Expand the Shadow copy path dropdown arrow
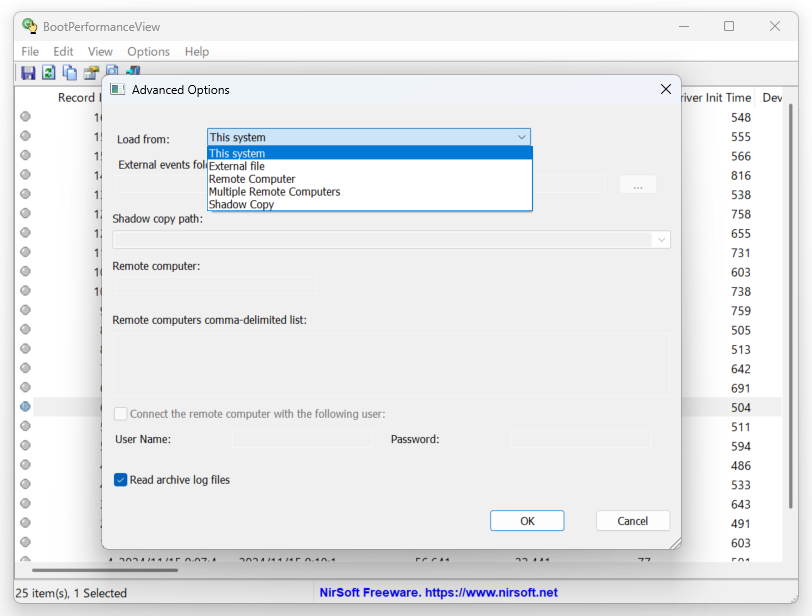Image resolution: width=812 pixels, height=616 pixels. (661, 240)
